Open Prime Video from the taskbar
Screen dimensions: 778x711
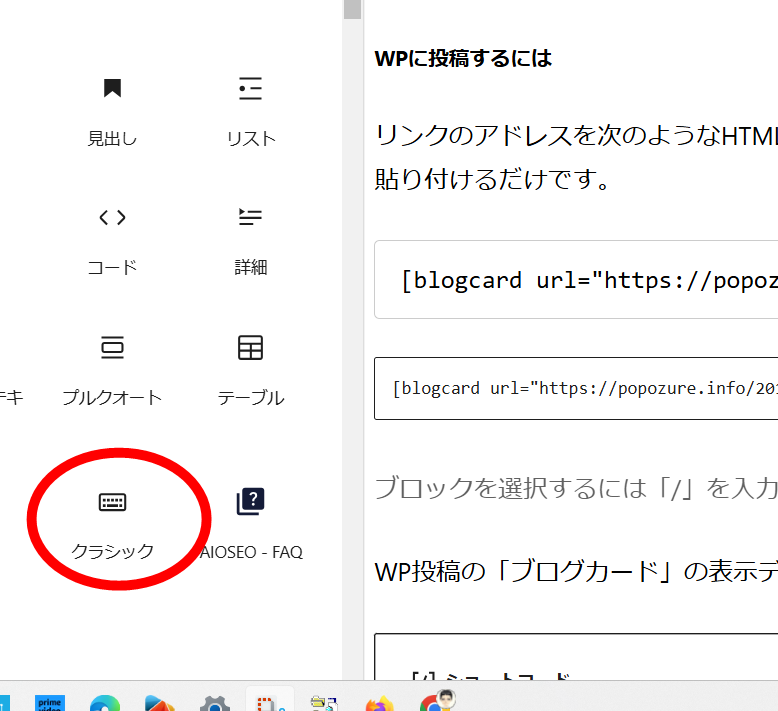pyautogui.click(x=50, y=702)
